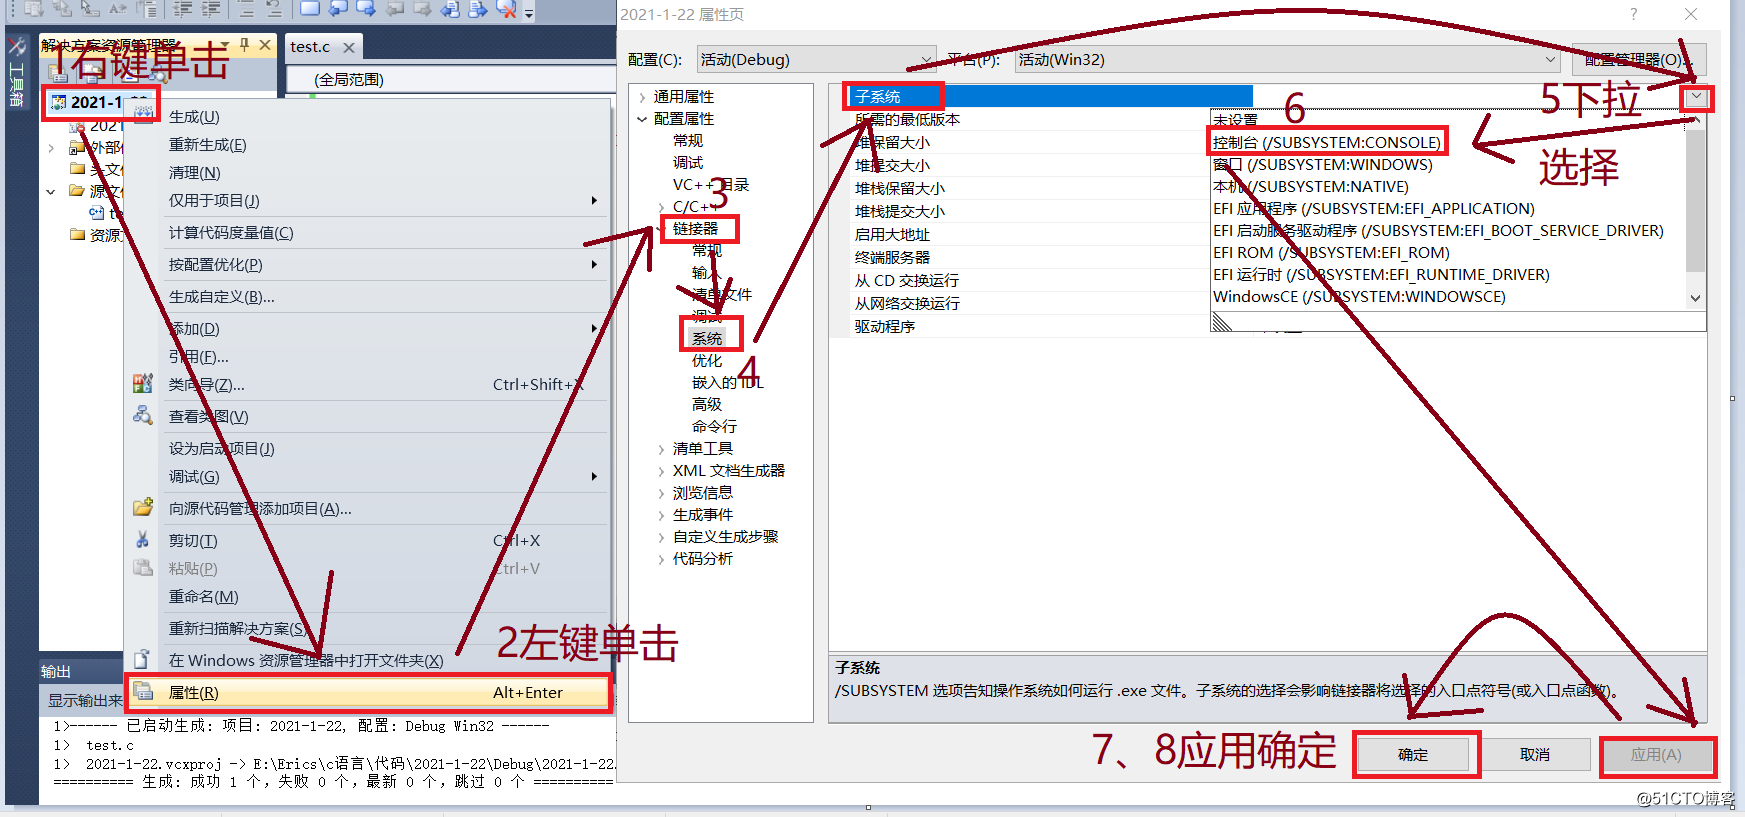Click the open folder in Explorer menu icon
The height and width of the screenshot is (817, 1745).
pos(143,659)
